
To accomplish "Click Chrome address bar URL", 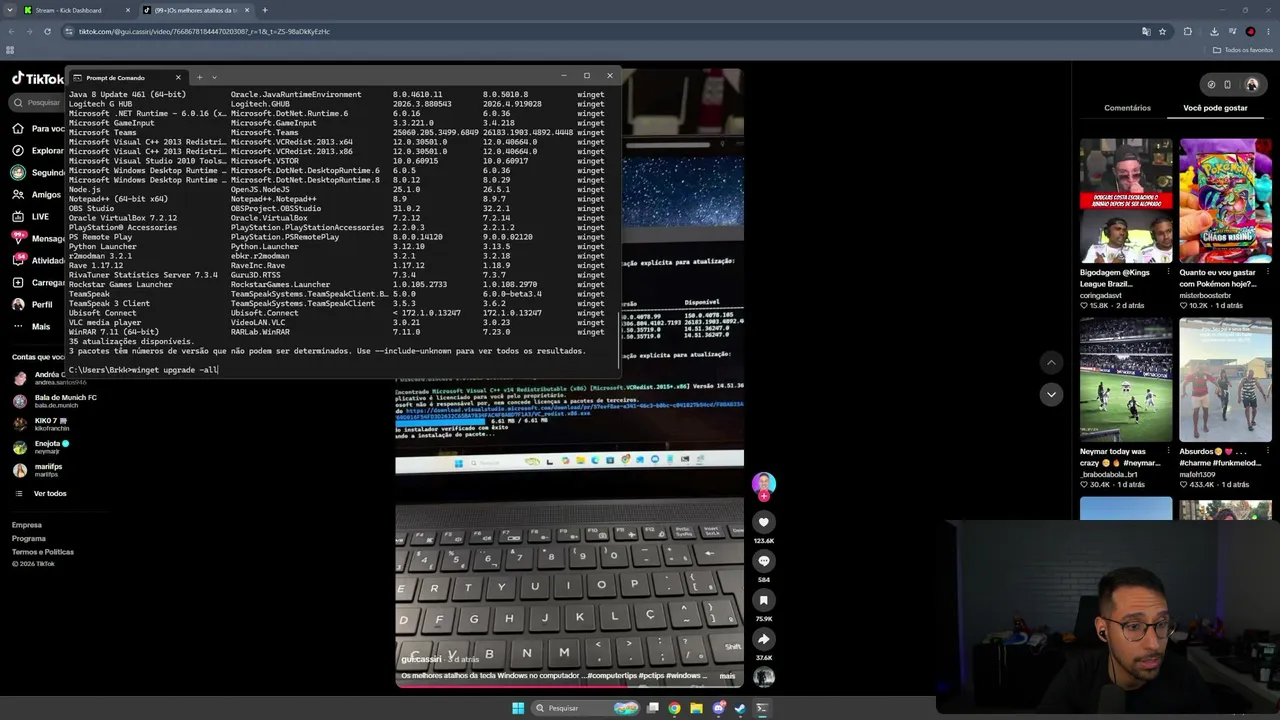I will [x=204, y=31].
